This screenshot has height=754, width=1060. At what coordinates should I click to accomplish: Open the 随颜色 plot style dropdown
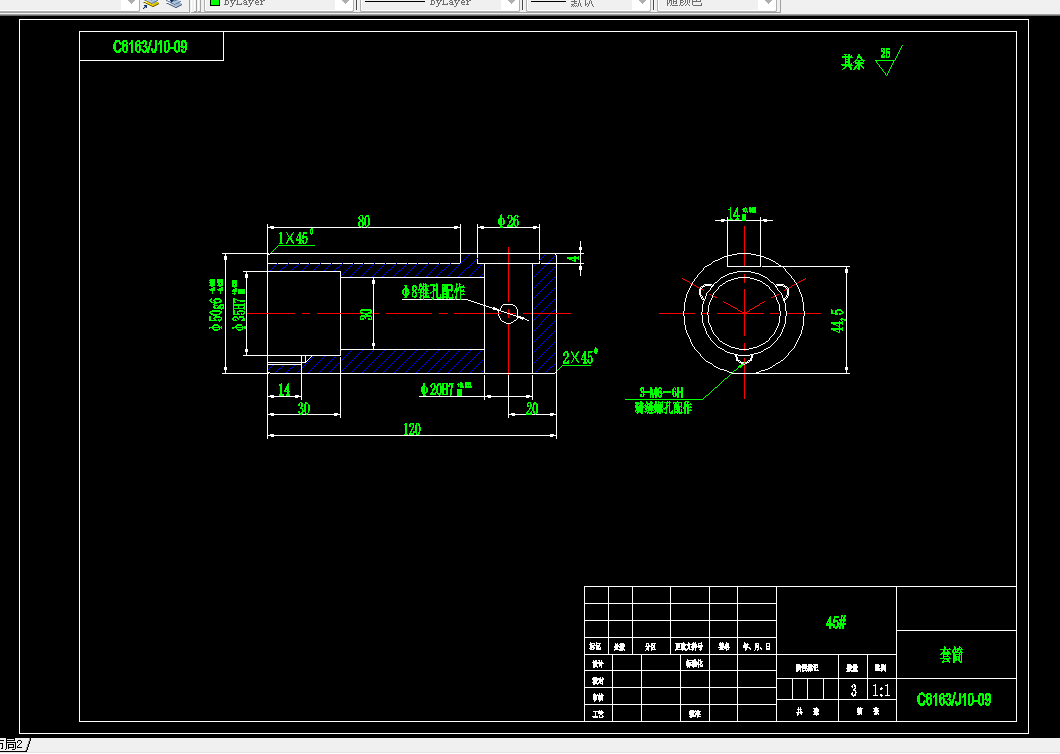(x=717, y=3)
